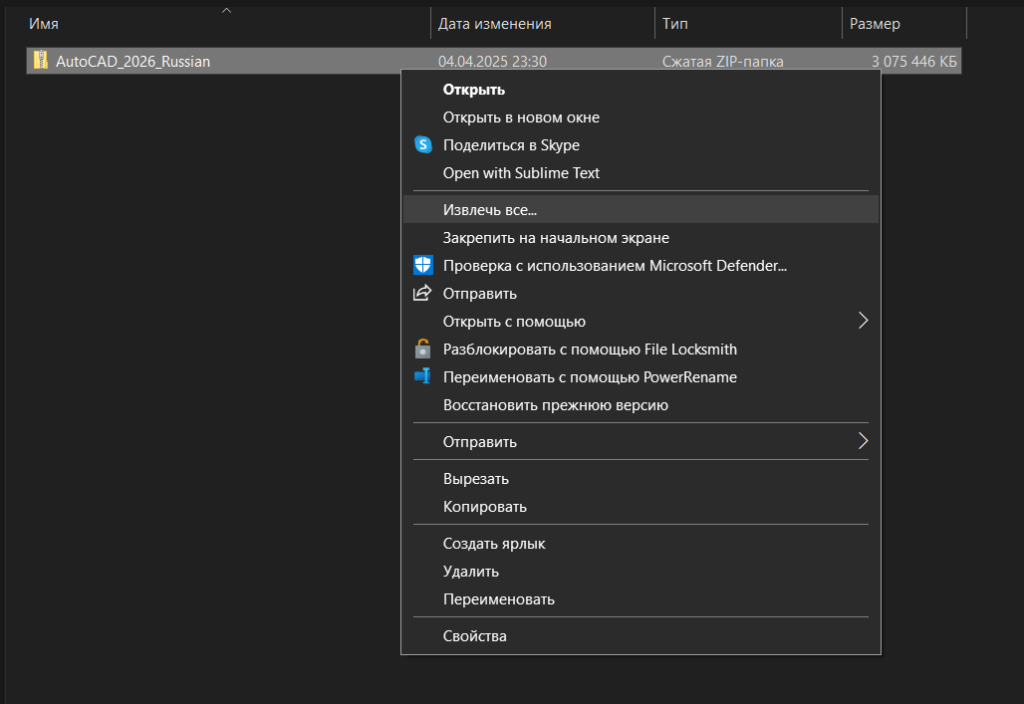Viewport: 1024px width, 704px height.
Task: Rename the file via Переименовать
Action: (497, 599)
